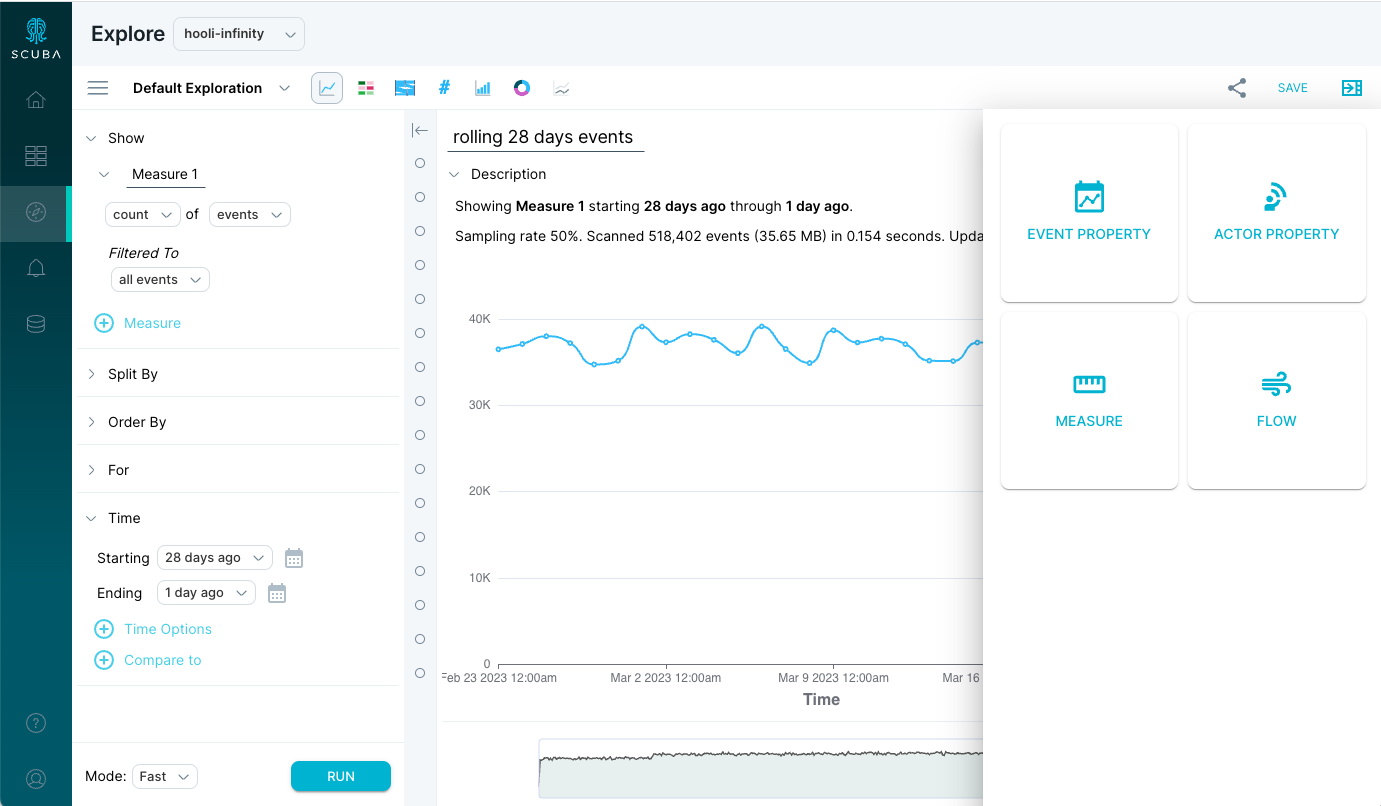Screen dimensions: 1381x806
Task: Select the Measure card in the right panel
Action: (1089, 399)
